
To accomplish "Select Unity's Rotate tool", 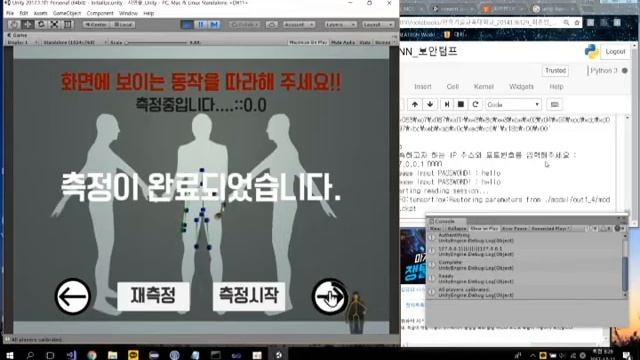I will (x=41, y=24).
